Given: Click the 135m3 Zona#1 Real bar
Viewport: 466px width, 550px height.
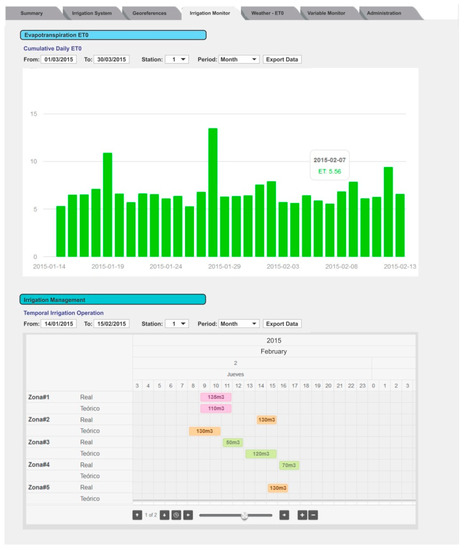Looking at the screenshot, I should coord(216,397).
